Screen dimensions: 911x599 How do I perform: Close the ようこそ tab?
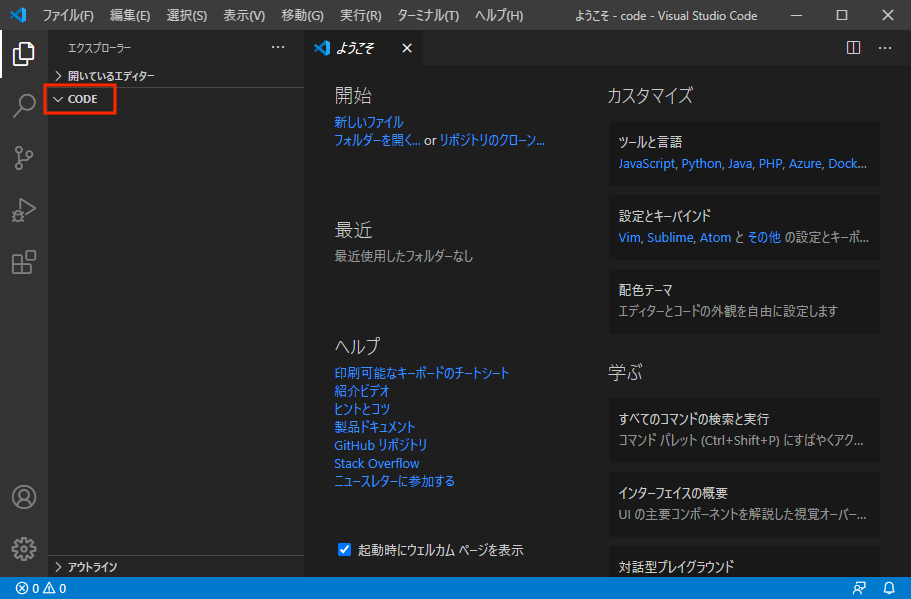(x=407, y=48)
